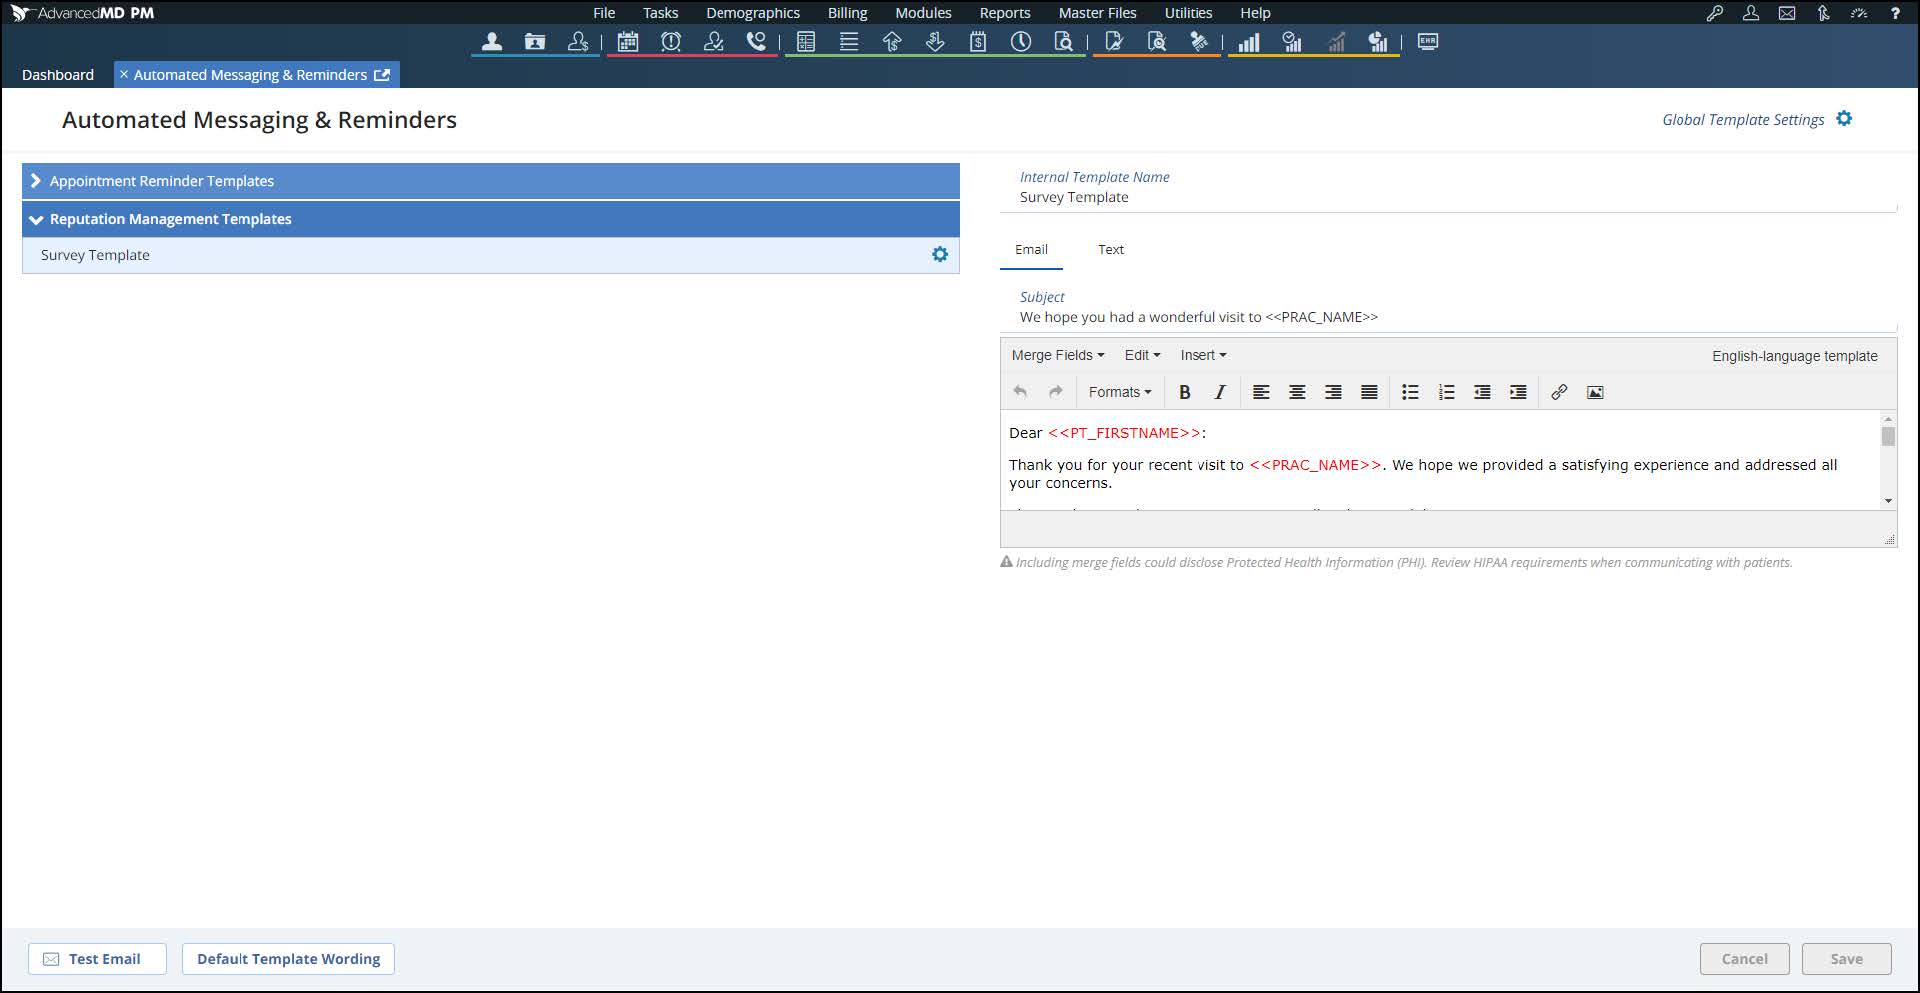Open the EHR monitor icon

click(x=1428, y=42)
